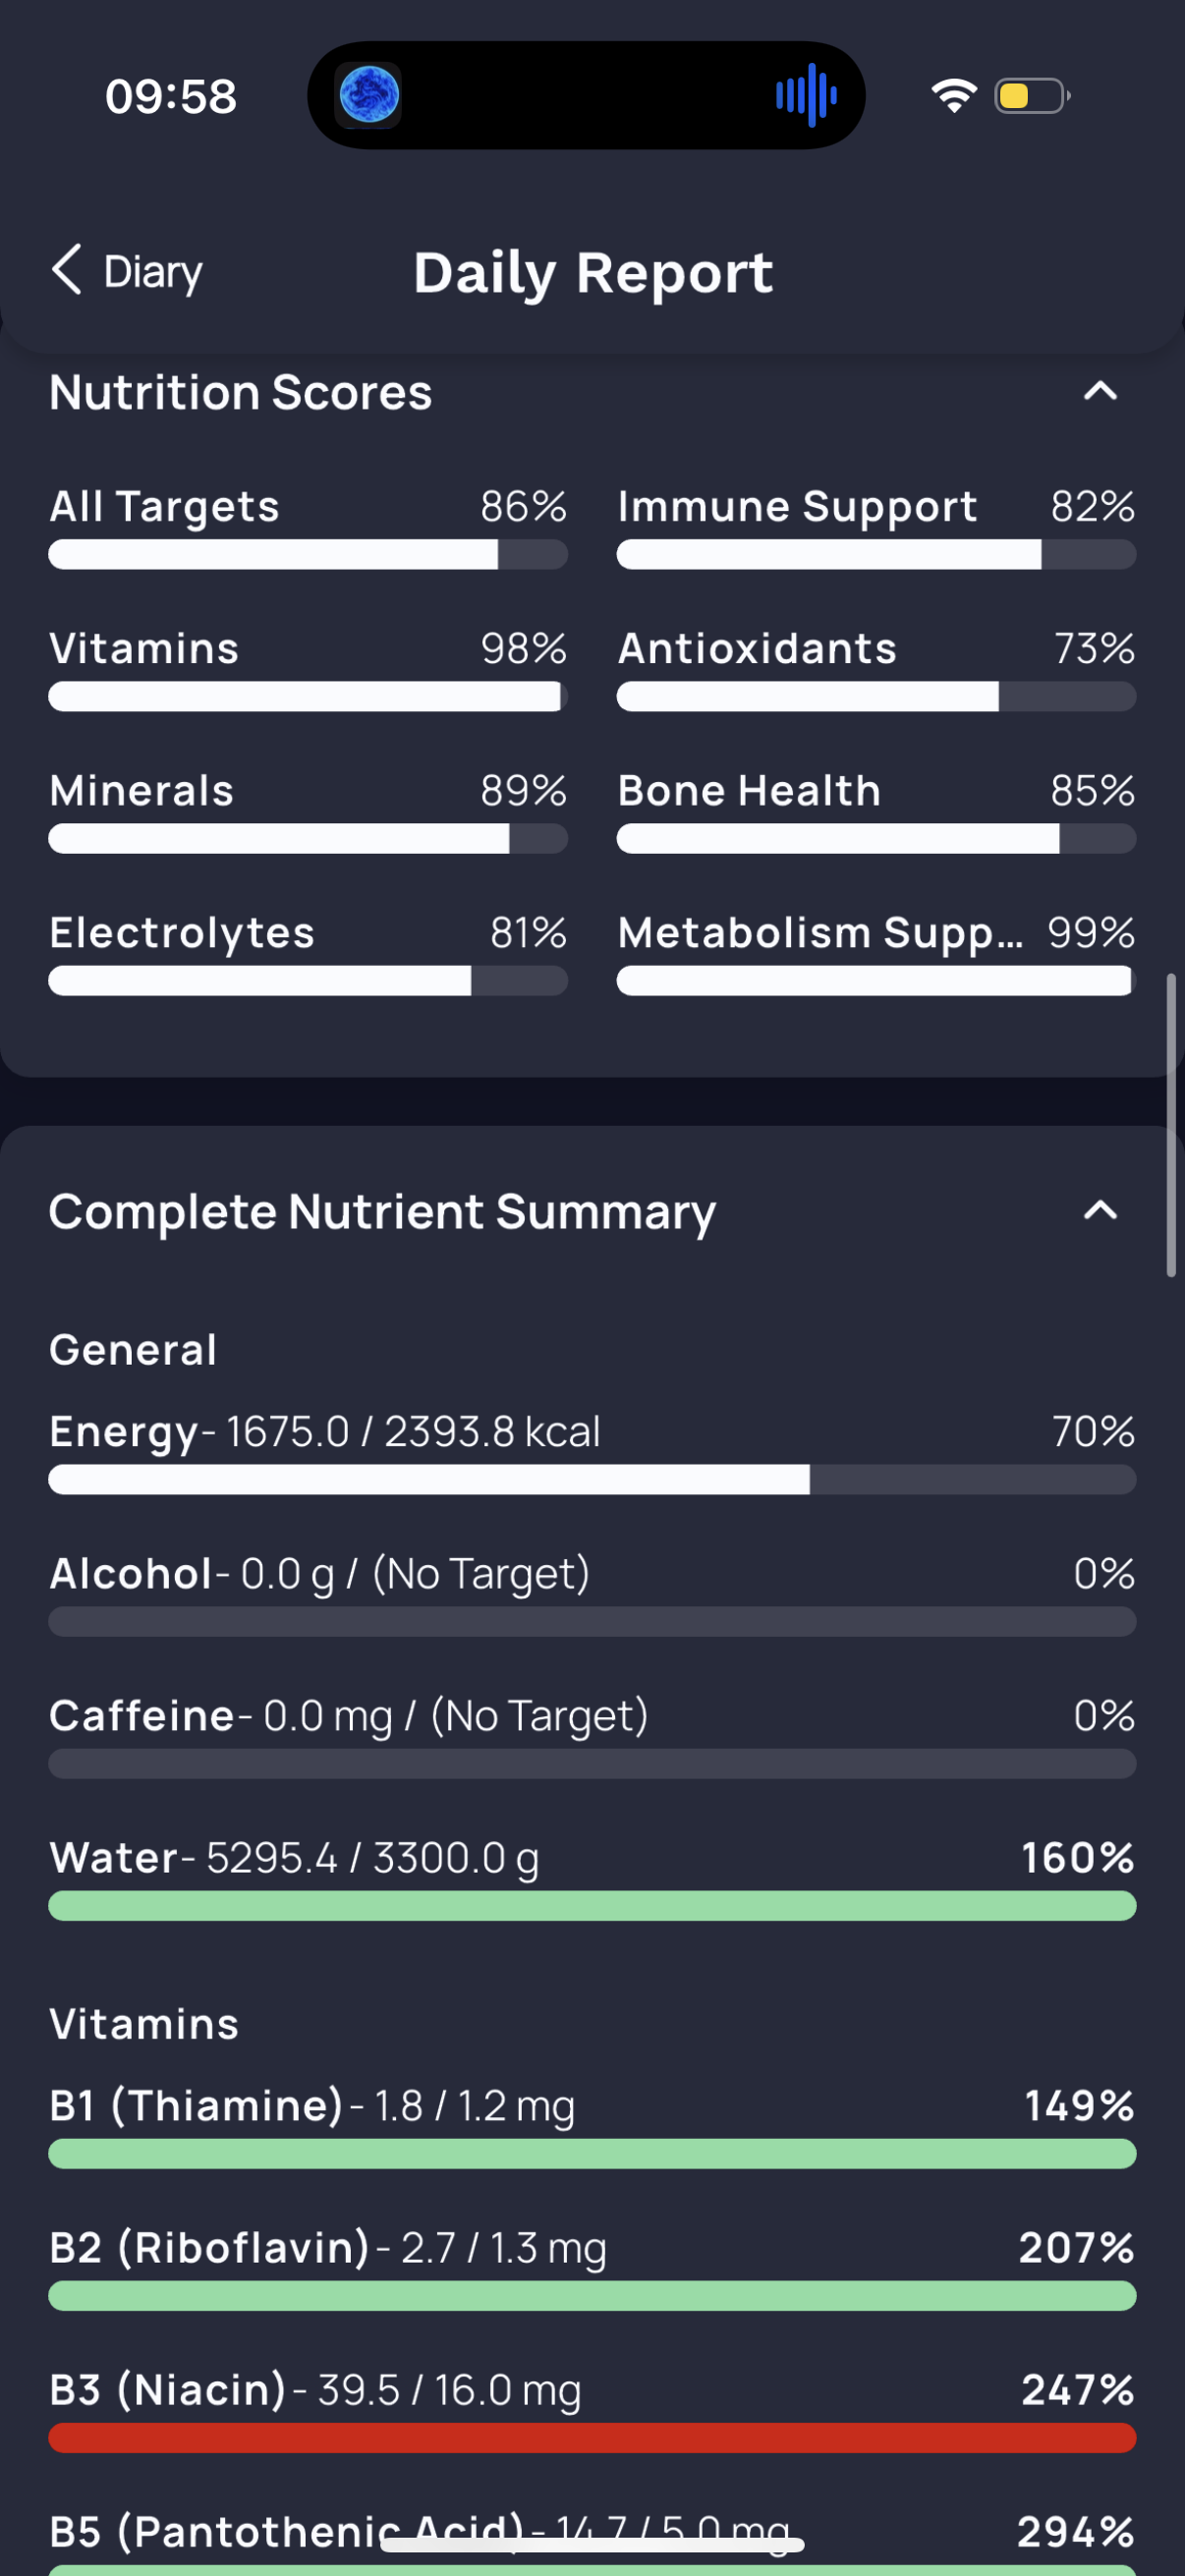
Task: Collapse the Complete Nutrient Summary section
Action: [x=1100, y=1211]
